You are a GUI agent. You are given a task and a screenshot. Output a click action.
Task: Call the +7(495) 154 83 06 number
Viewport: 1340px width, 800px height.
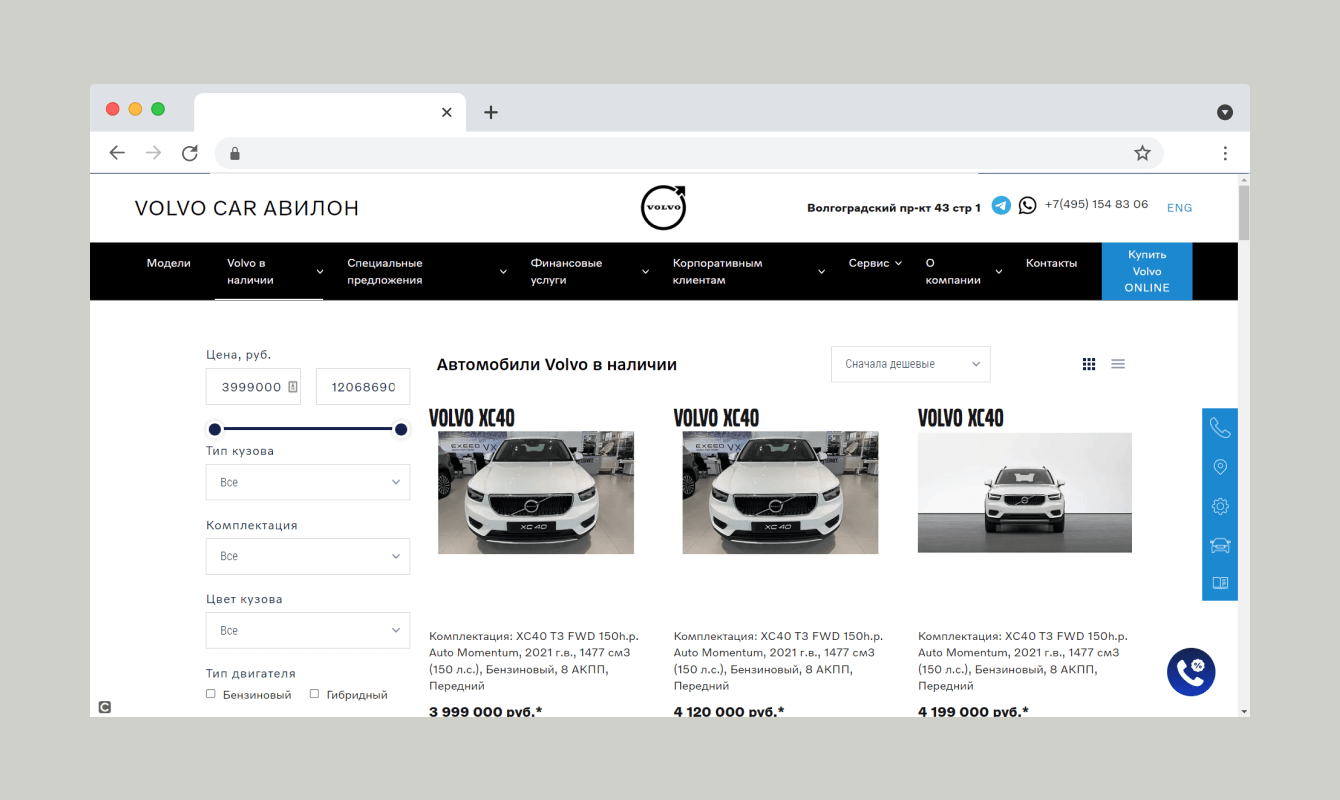click(x=1097, y=204)
